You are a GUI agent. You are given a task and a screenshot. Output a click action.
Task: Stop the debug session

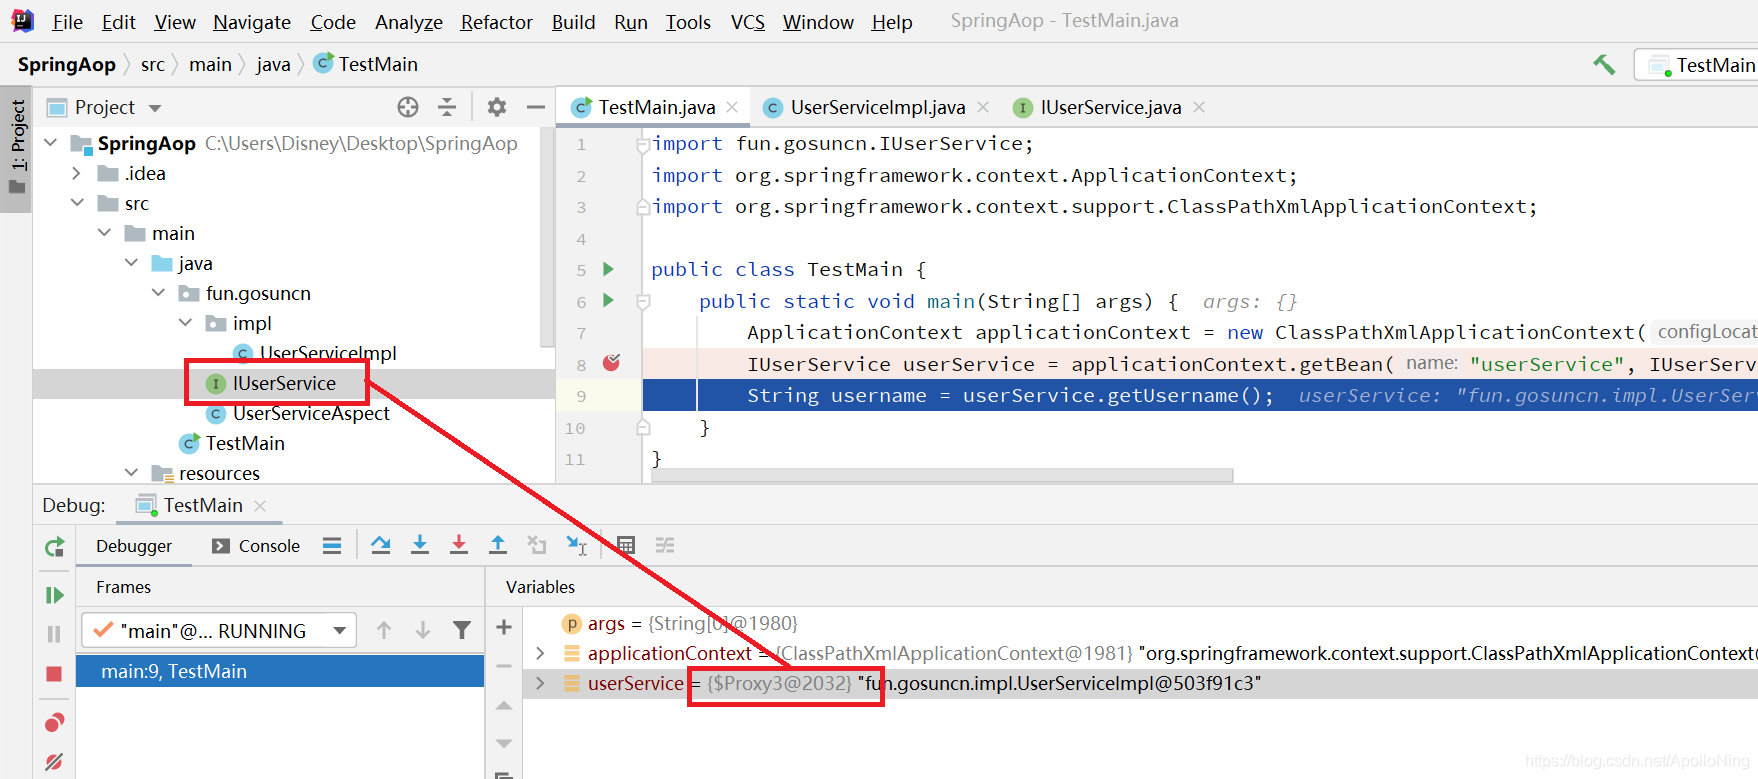(54, 674)
